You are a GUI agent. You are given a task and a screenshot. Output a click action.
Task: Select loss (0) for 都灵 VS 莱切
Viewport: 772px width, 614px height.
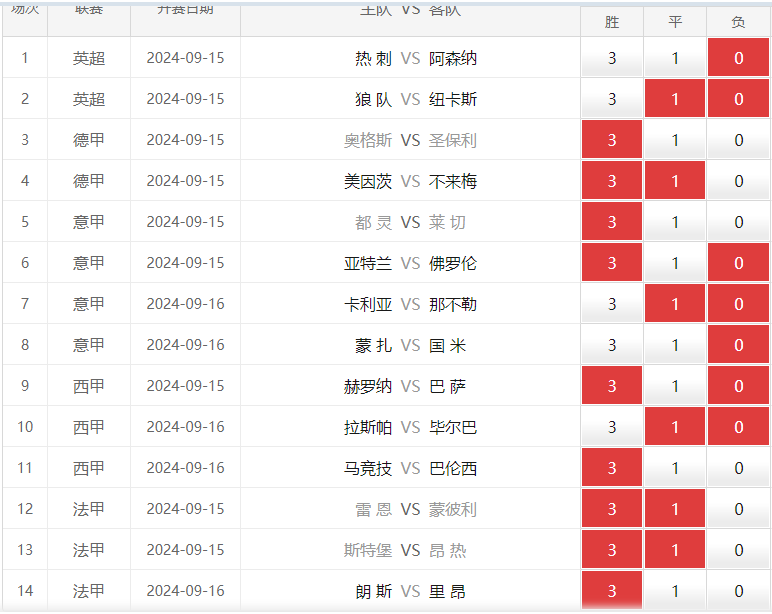(x=738, y=222)
